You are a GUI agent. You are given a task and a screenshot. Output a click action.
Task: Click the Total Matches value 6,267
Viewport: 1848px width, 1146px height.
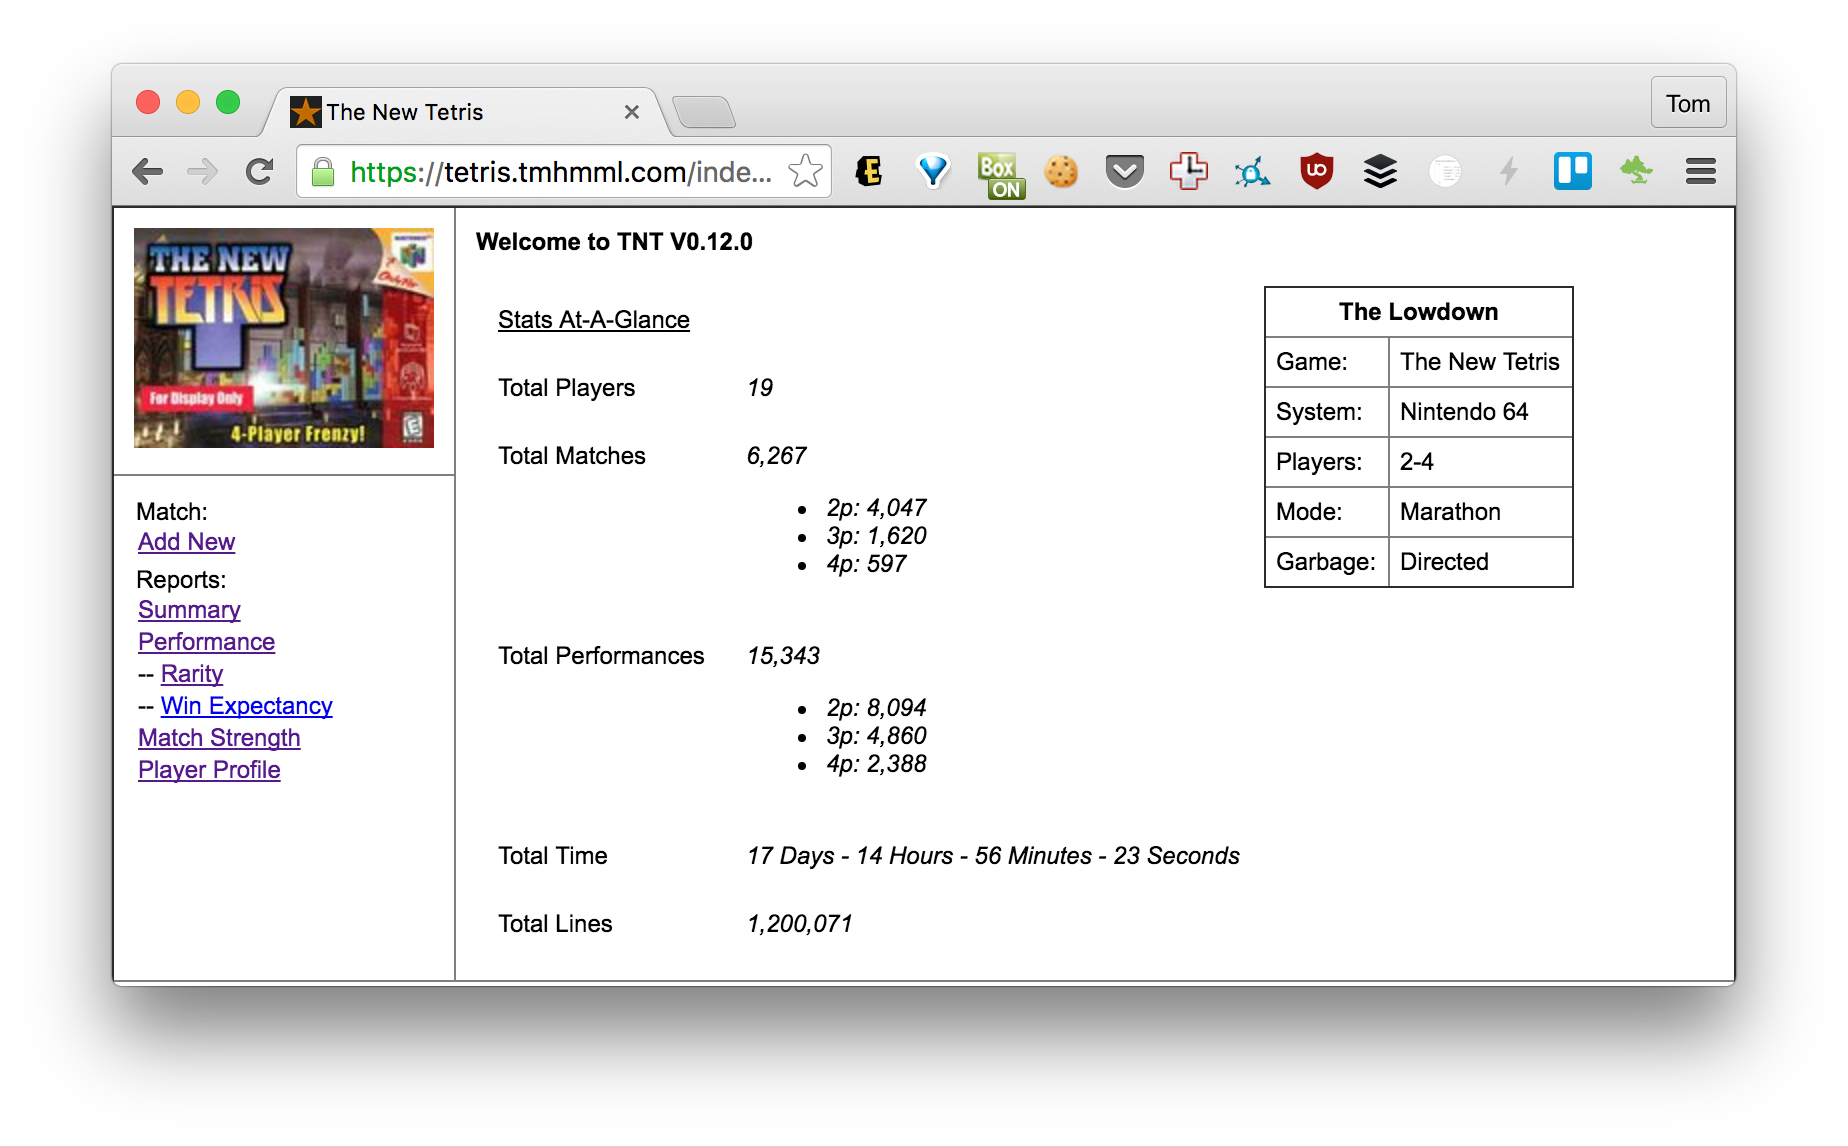pos(776,456)
